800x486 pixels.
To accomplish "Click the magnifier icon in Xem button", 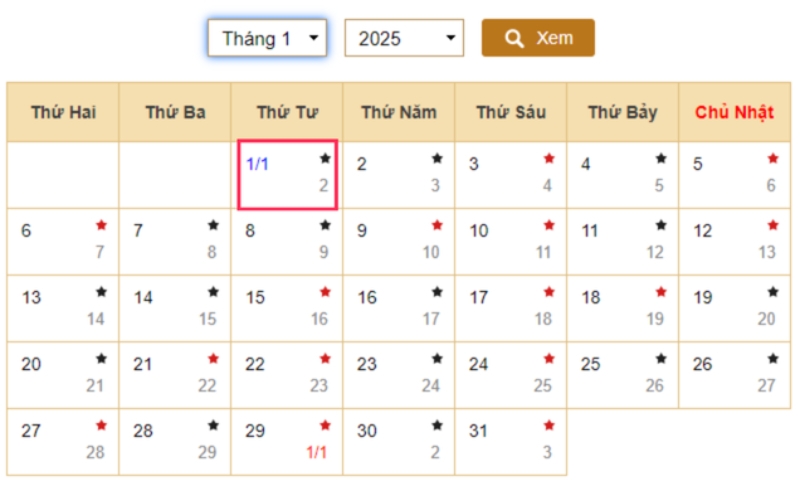I will pos(514,38).
